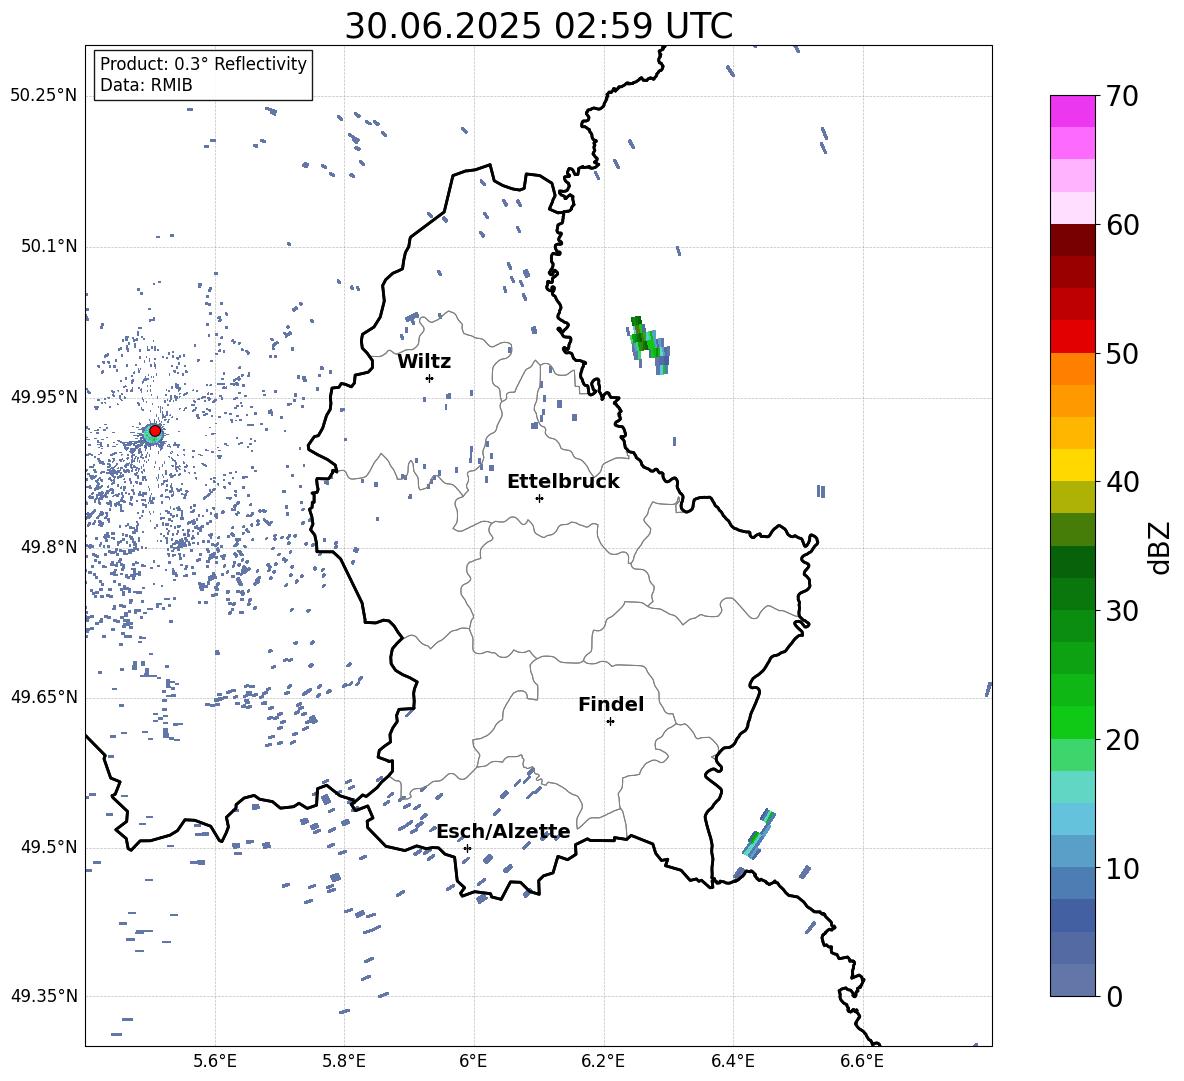
Task: Click the yellow colorbar segment
Action: pos(1073,465)
